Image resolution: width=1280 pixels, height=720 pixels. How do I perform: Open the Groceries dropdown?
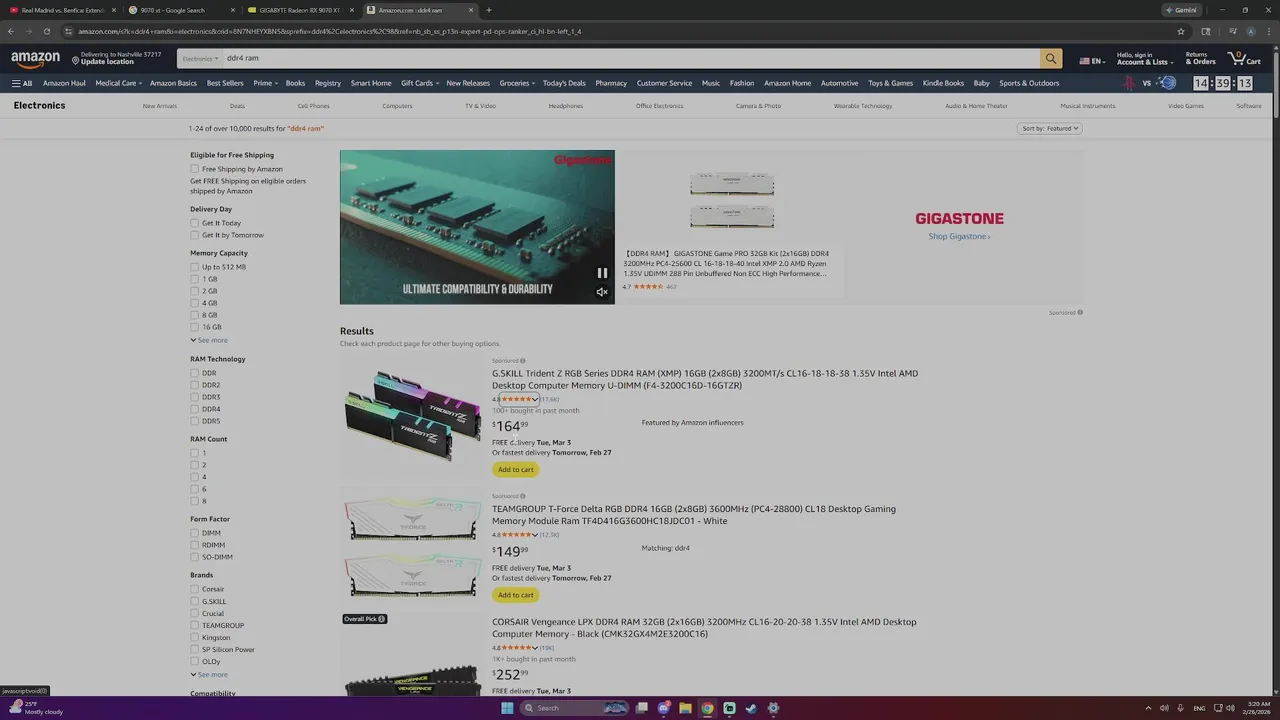517,83
